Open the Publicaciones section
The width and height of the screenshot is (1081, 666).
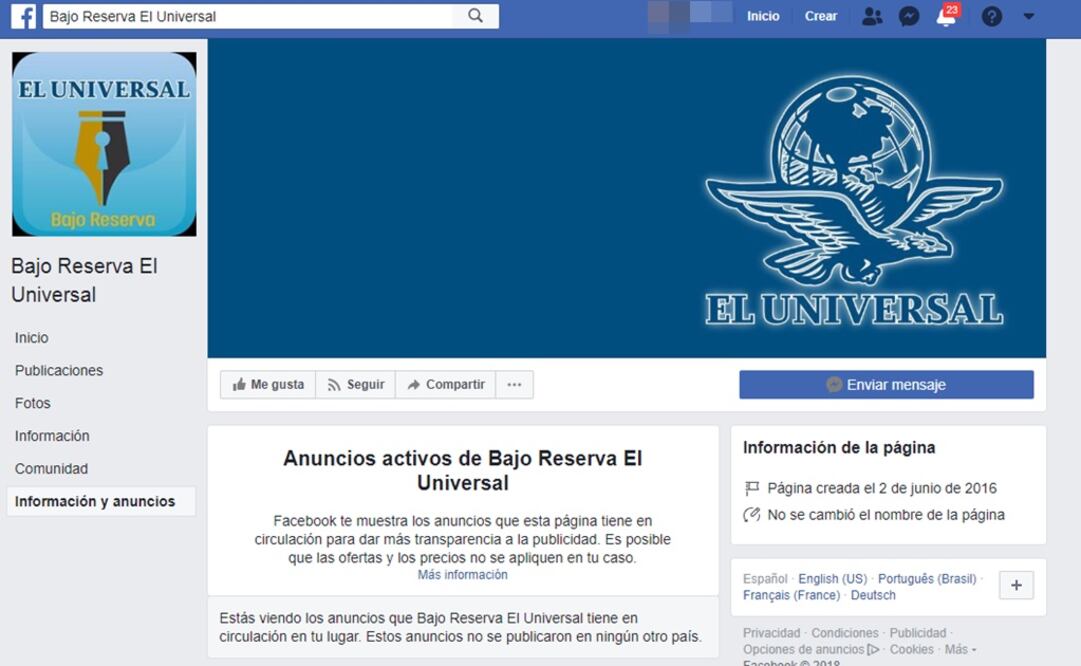coord(59,369)
